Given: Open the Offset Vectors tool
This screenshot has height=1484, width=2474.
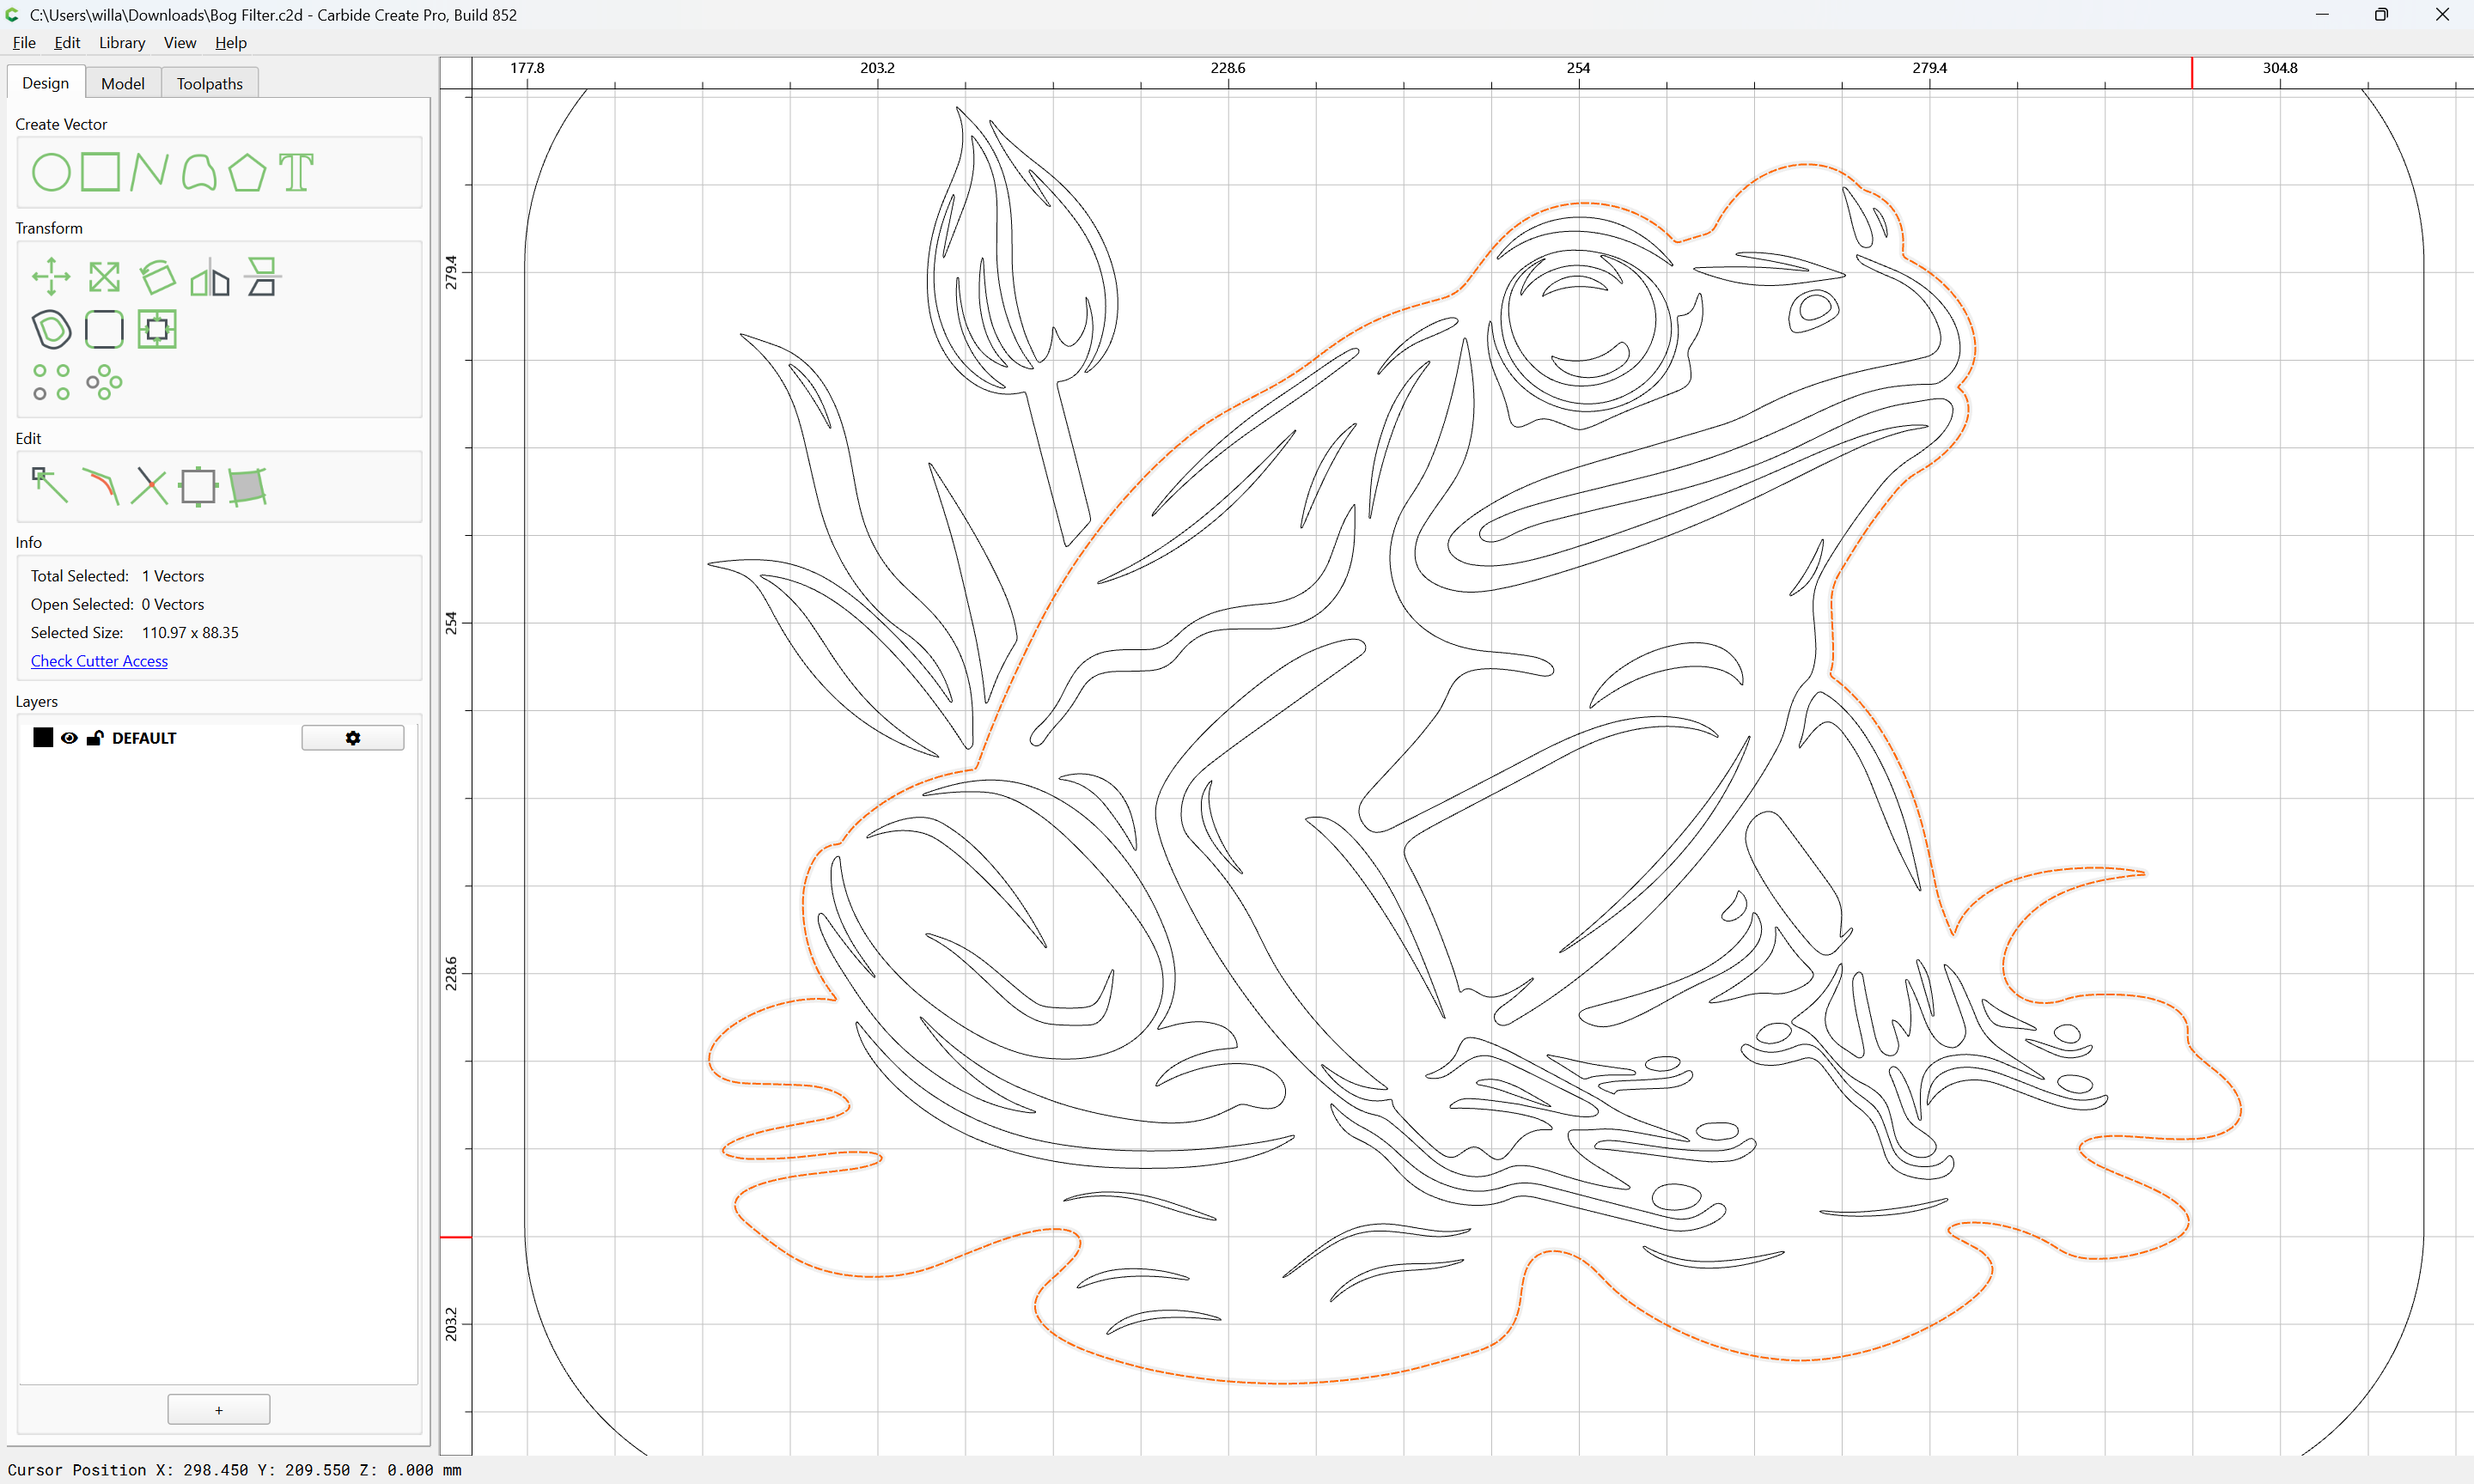Looking at the screenshot, I should point(51,329).
